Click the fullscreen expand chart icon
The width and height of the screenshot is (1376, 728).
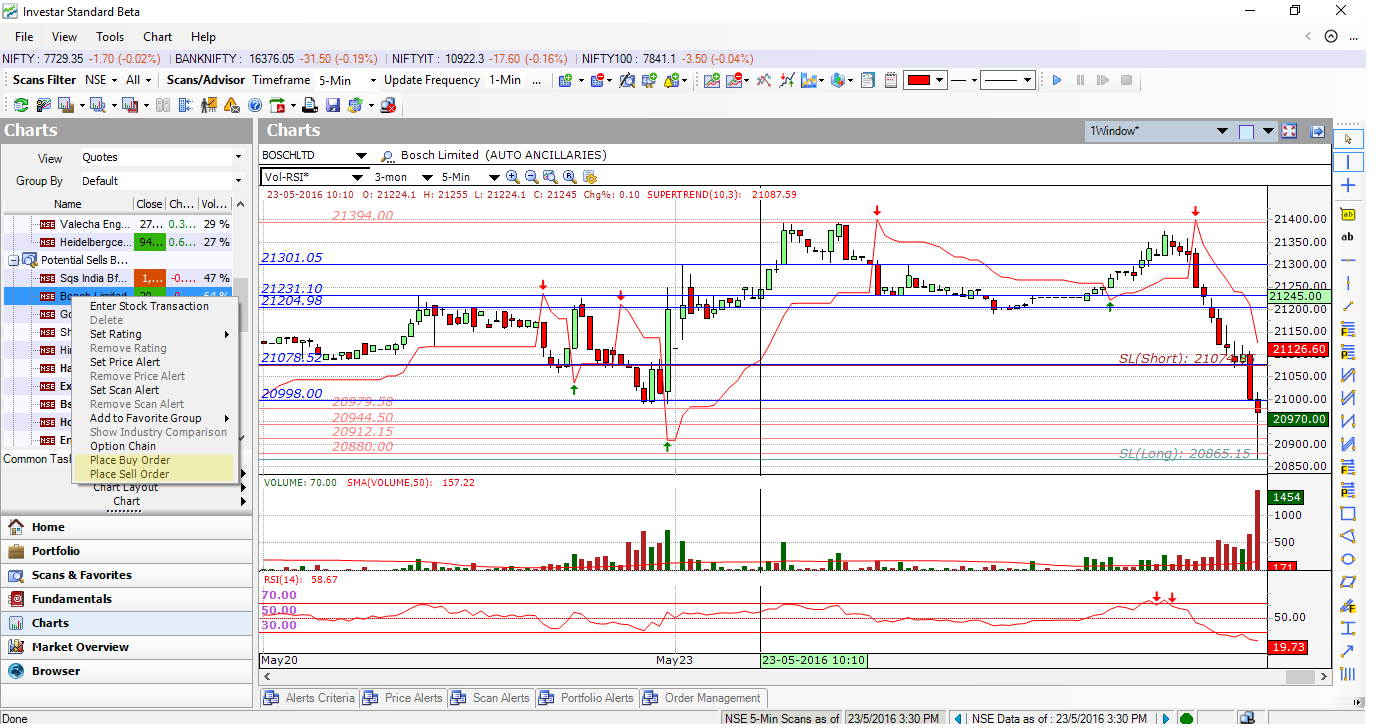[x=1289, y=131]
